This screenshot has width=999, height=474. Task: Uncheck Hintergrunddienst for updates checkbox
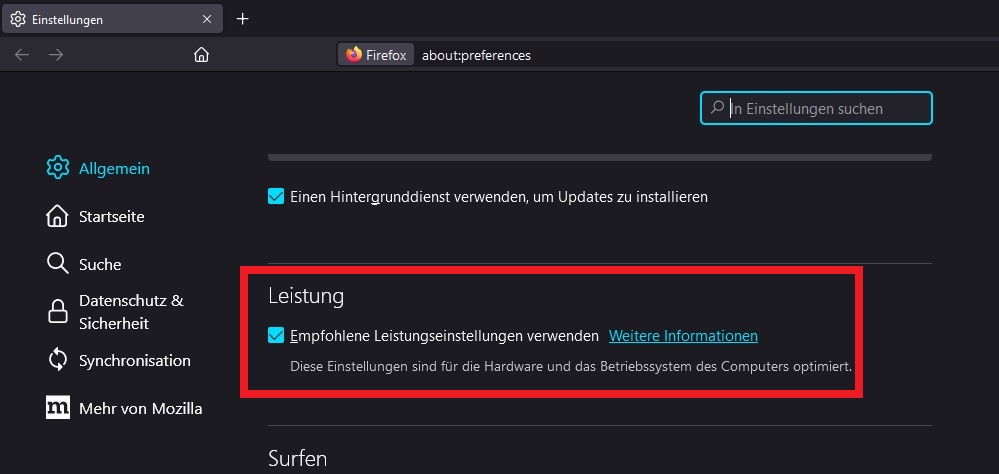[x=276, y=197]
